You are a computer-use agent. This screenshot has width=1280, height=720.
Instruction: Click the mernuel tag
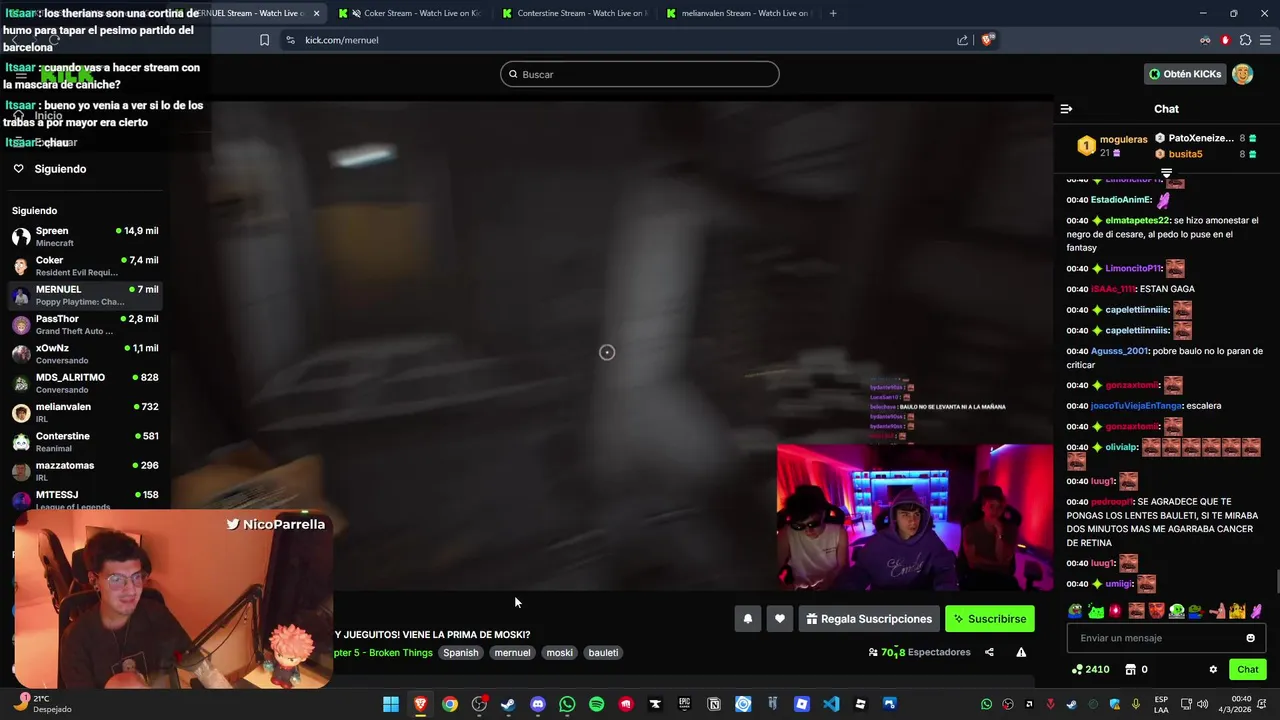[512, 652]
